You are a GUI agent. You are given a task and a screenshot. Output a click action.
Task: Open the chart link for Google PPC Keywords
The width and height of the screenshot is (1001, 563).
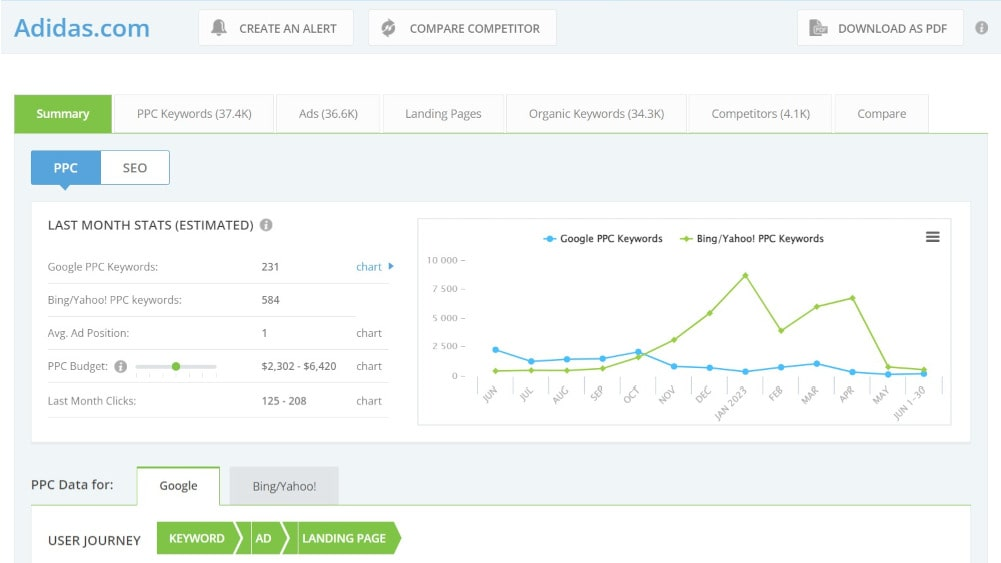(x=368, y=267)
